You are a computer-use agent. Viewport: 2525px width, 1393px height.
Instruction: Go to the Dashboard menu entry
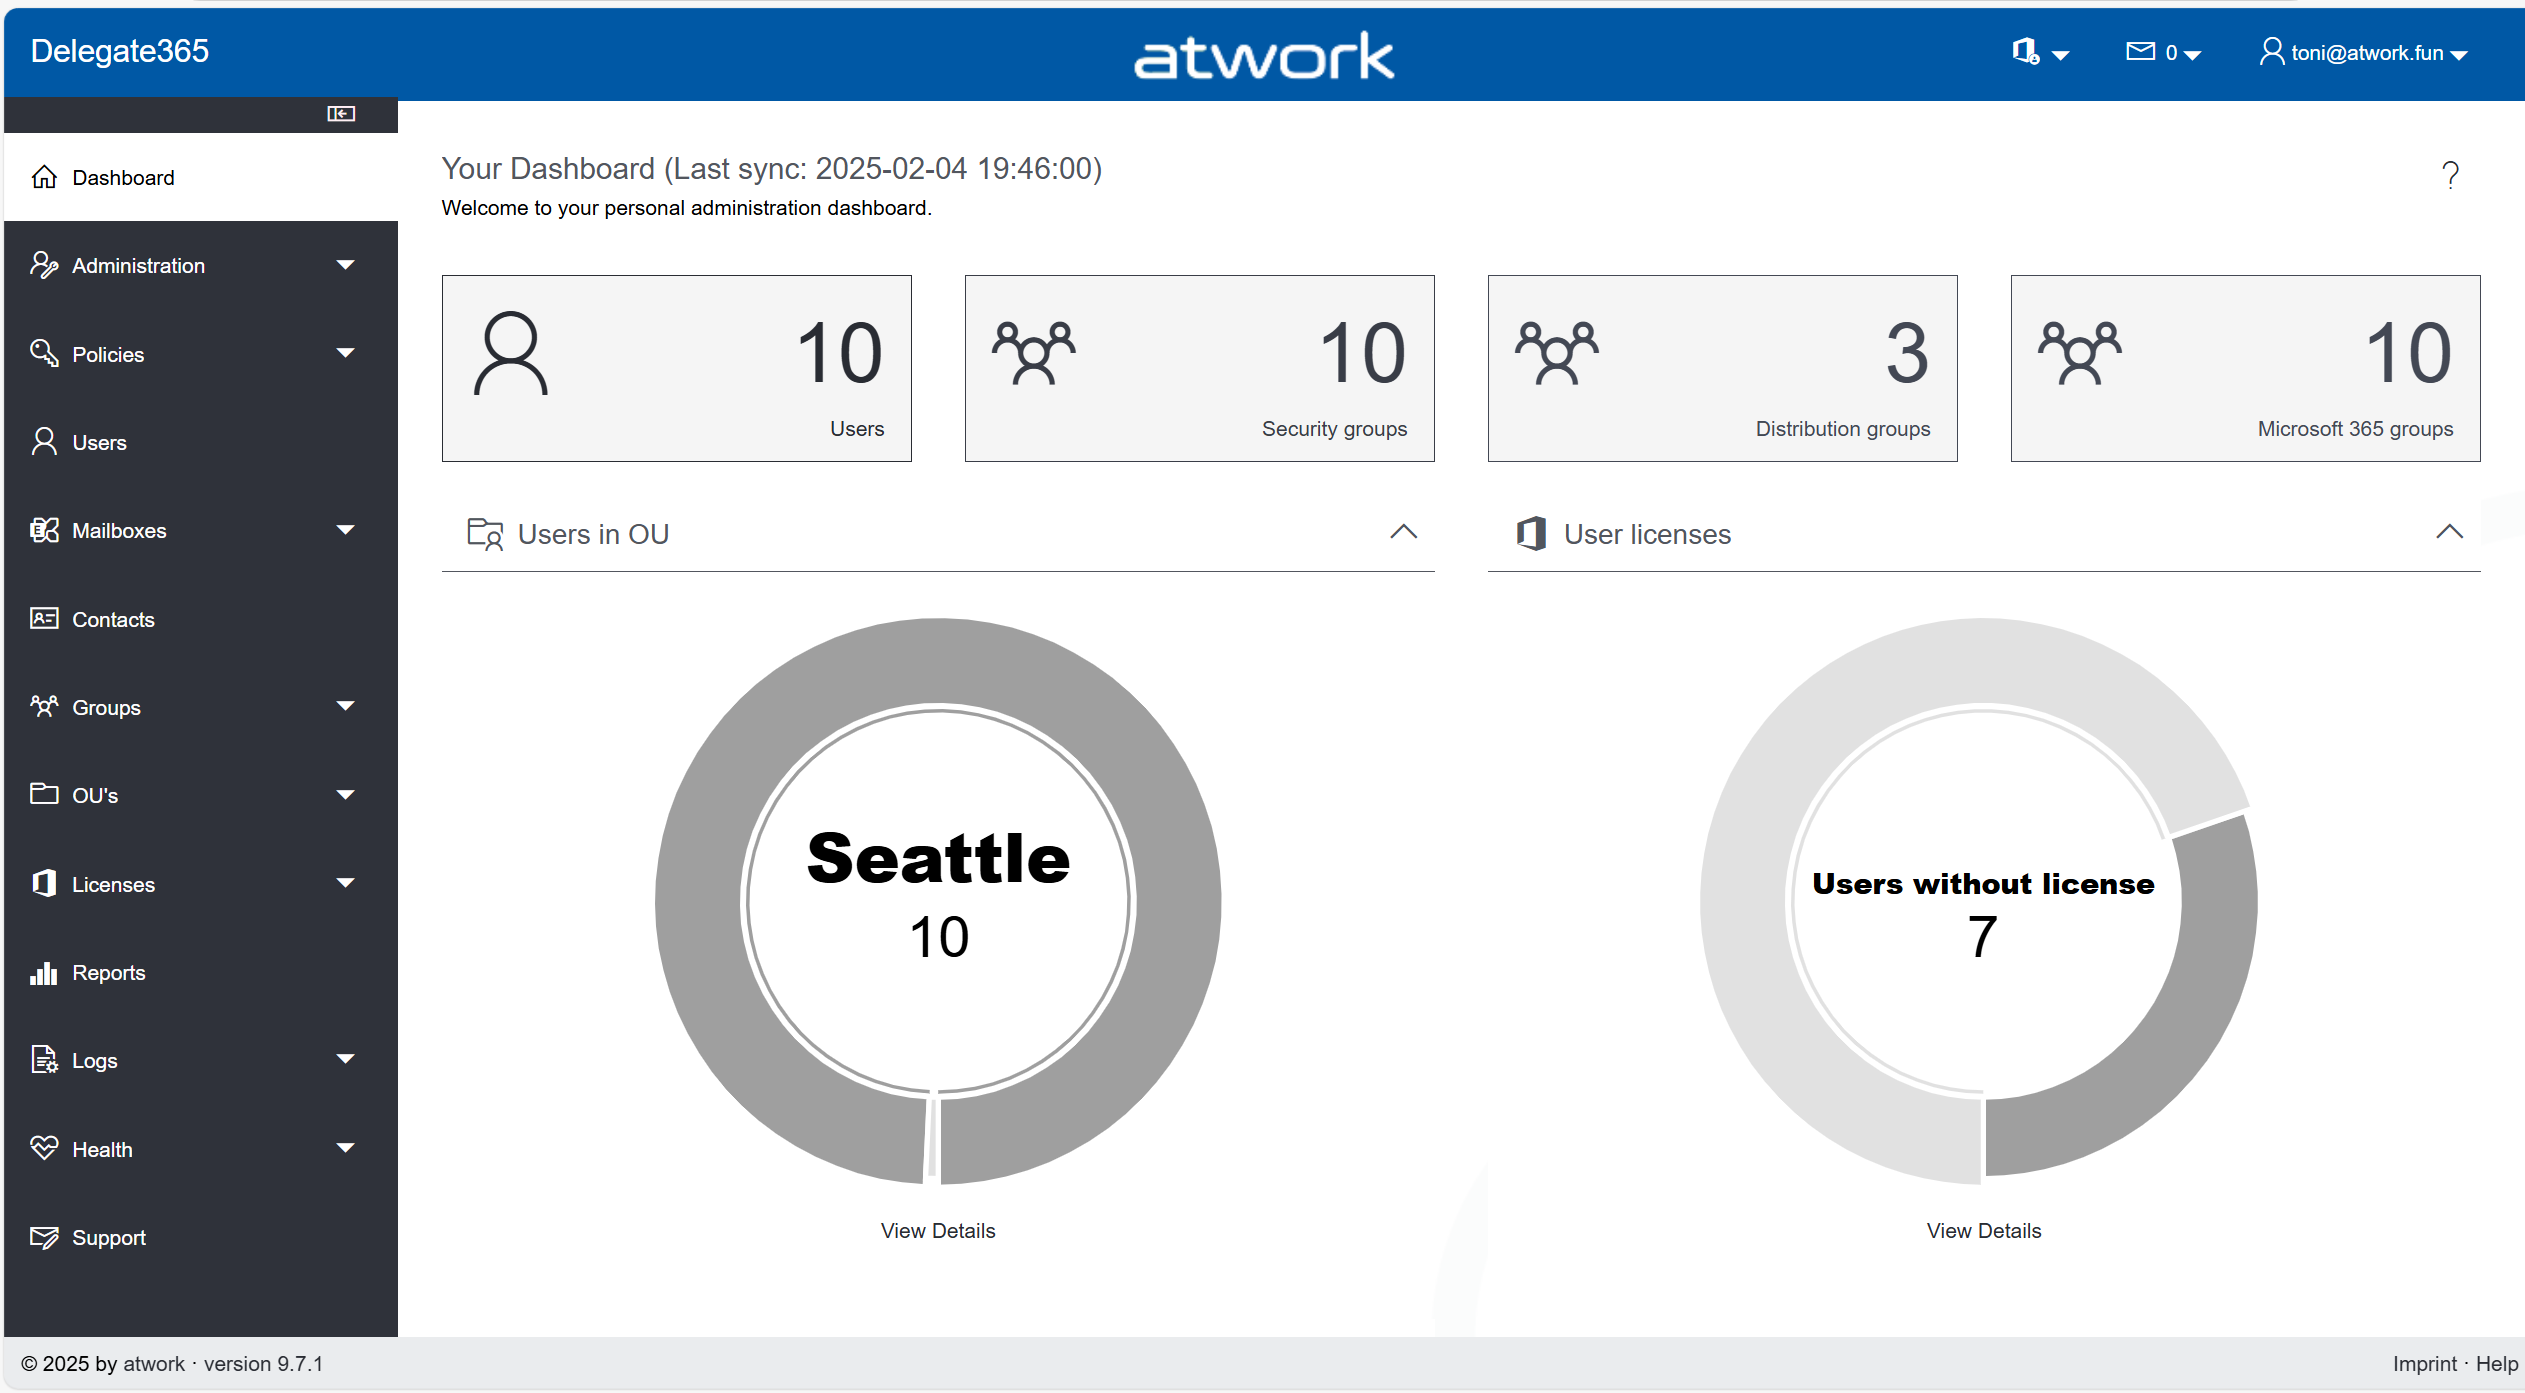122,177
